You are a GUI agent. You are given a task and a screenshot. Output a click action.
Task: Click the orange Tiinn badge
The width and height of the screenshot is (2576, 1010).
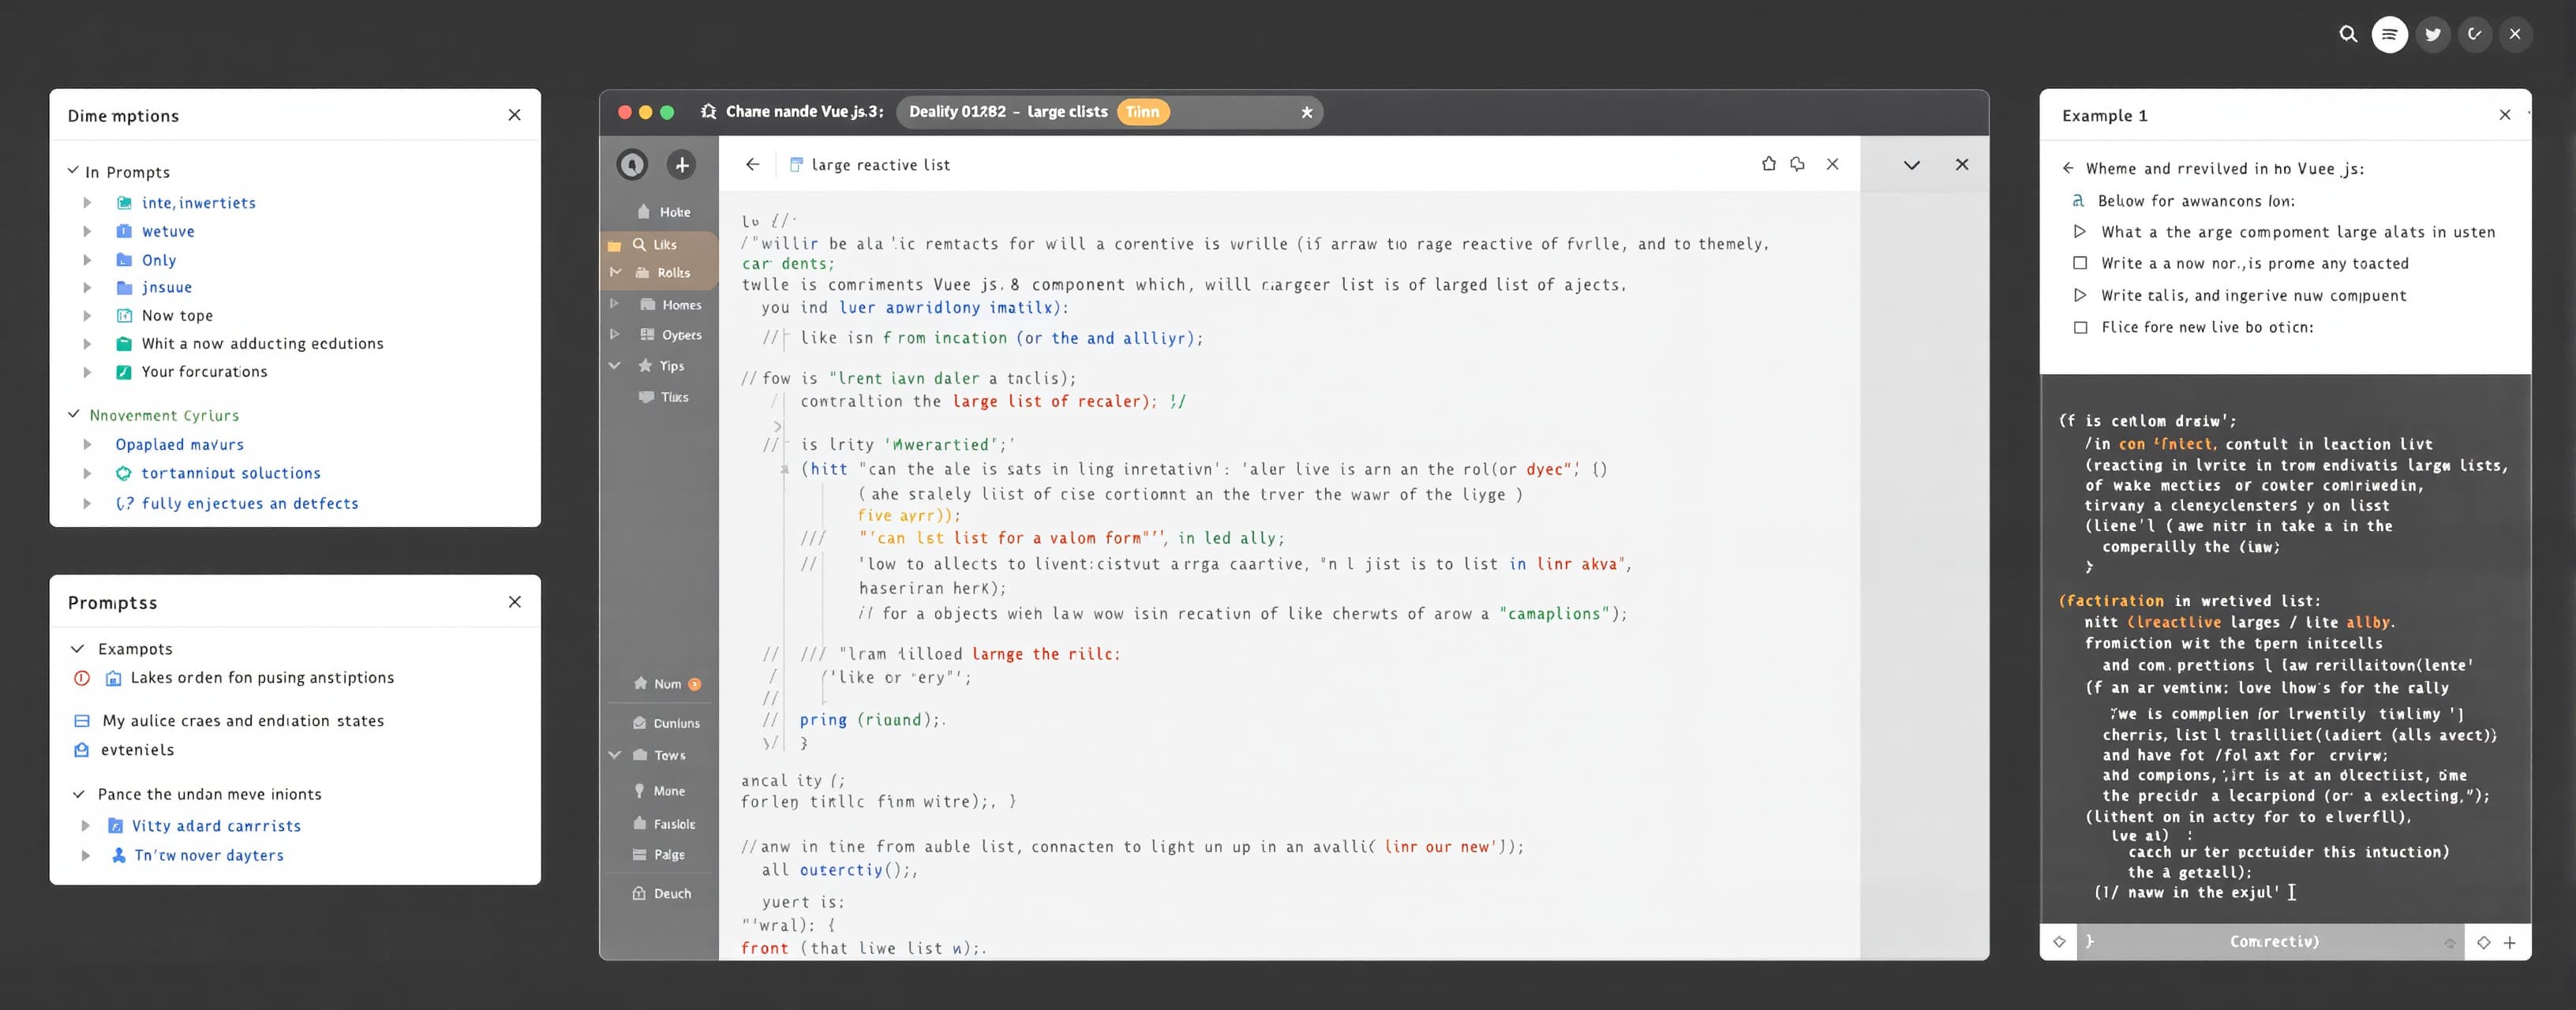tap(1143, 112)
